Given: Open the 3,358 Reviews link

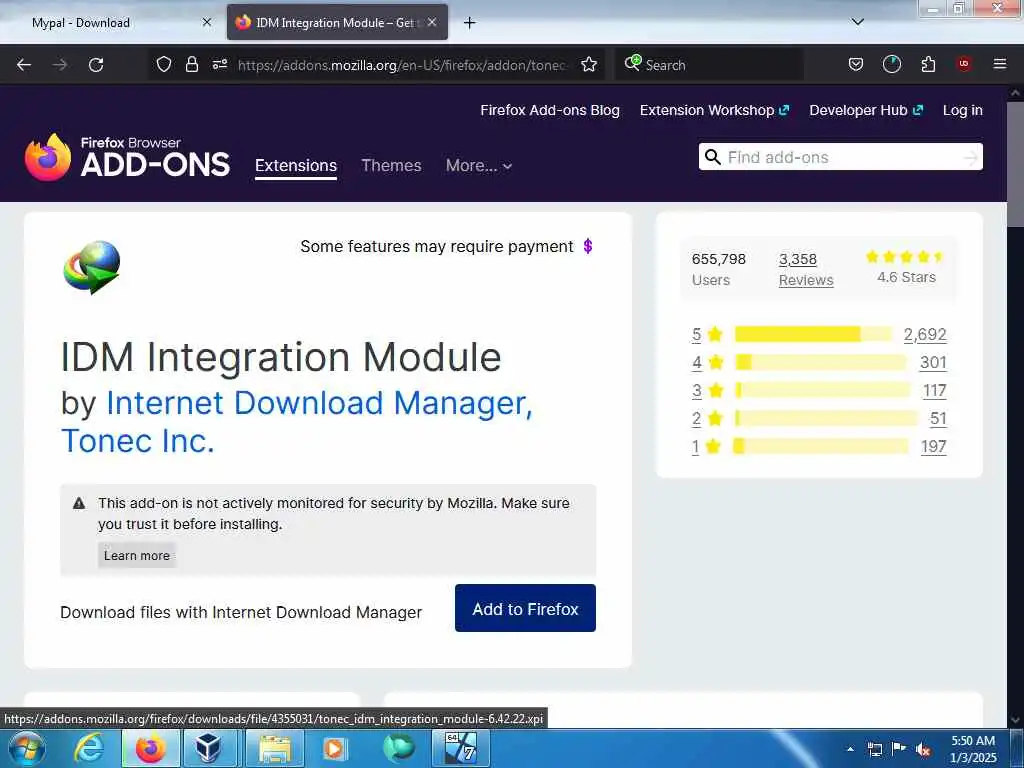Looking at the screenshot, I should click(806, 269).
